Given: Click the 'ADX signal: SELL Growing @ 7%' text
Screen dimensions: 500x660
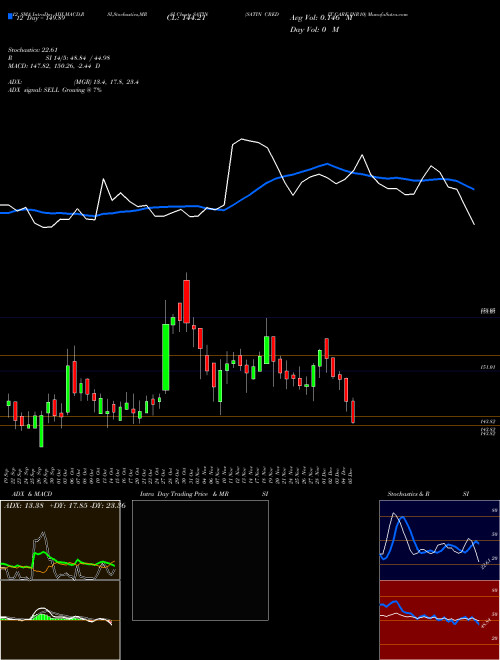Looking at the screenshot, I should coord(55,90).
